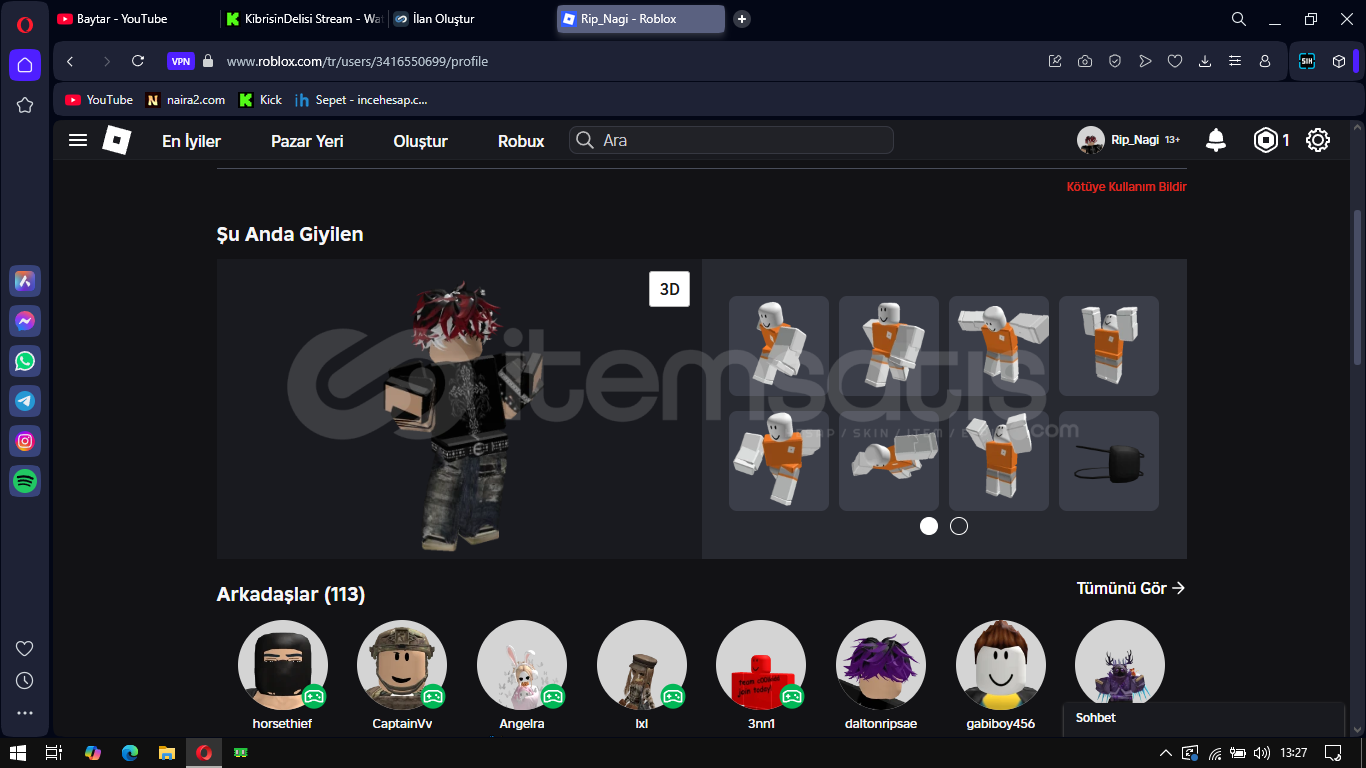Toggle the VPN badge in address bar
Screen dimensions: 1366x768
181,61
